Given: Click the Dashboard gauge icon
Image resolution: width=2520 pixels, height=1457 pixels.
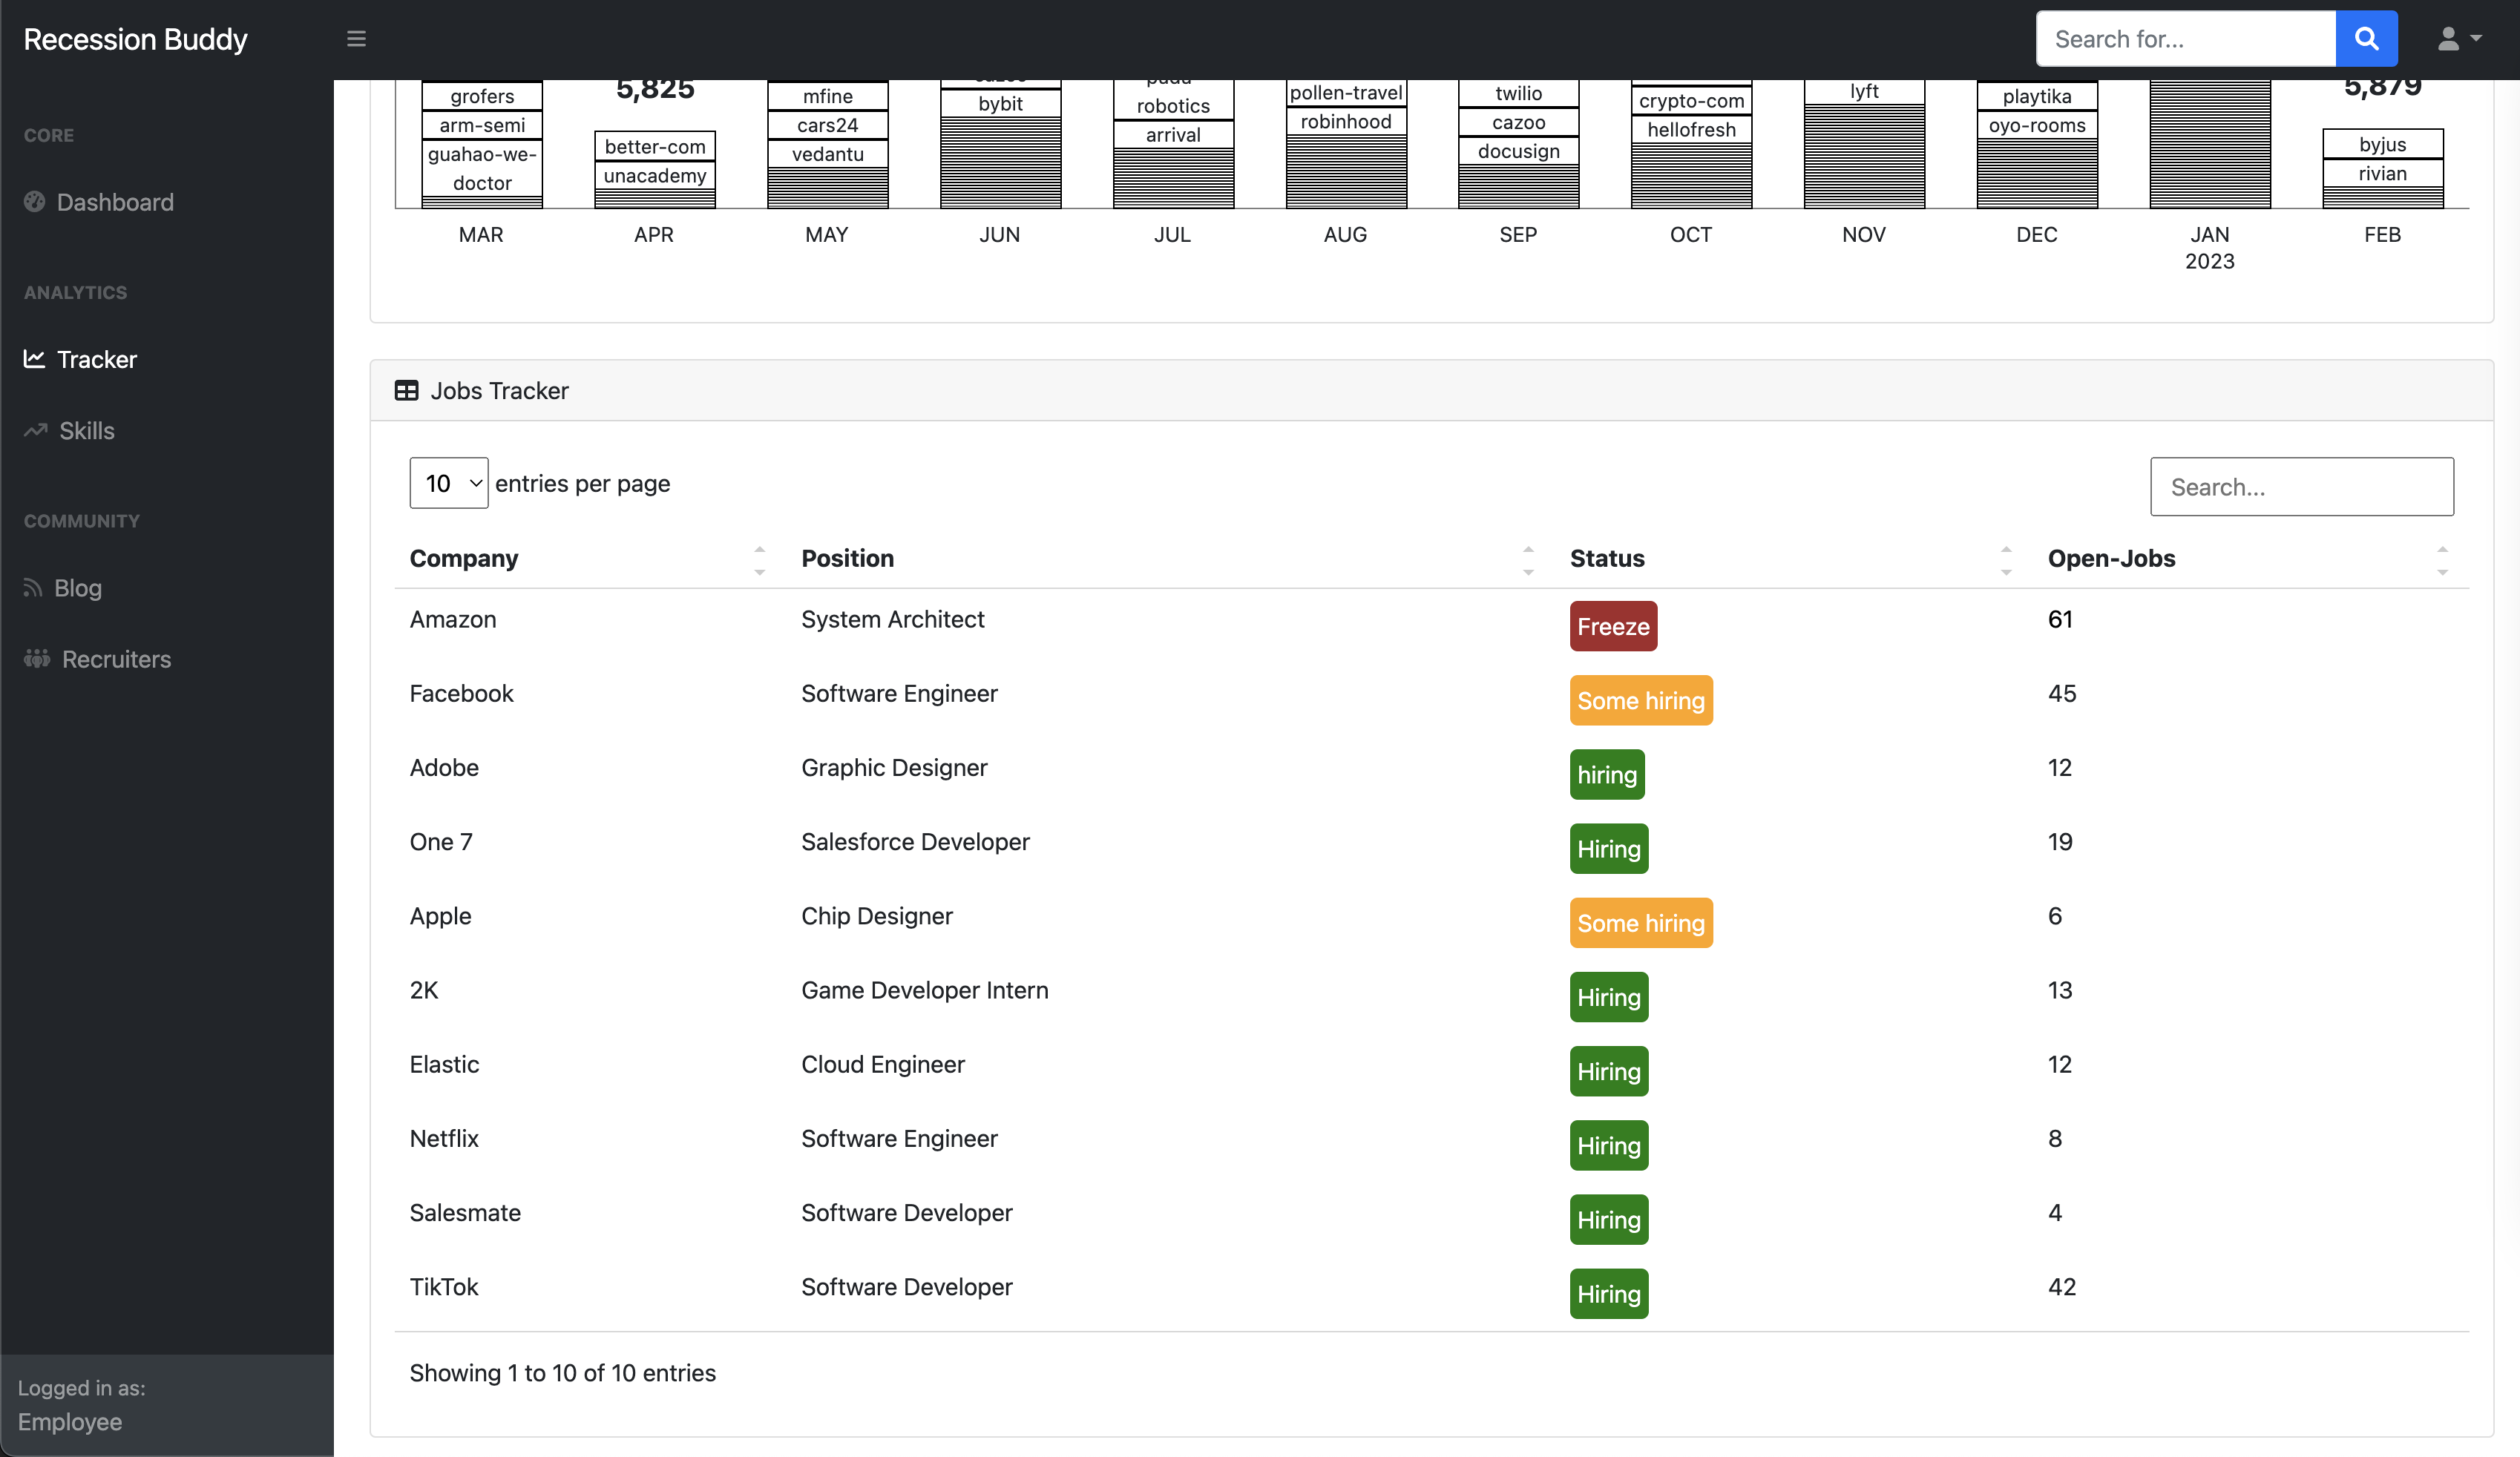Looking at the screenshot, I should [x=35, y=202].
